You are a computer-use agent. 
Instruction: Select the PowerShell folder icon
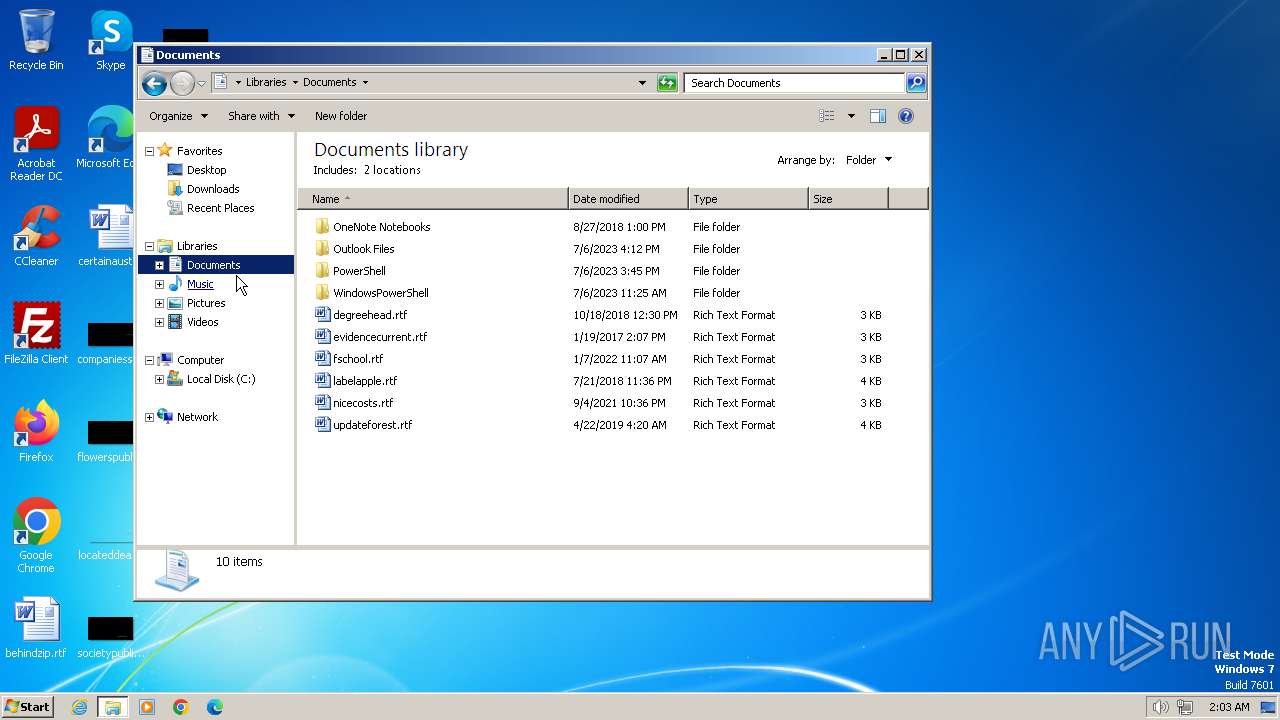point(322,271)
